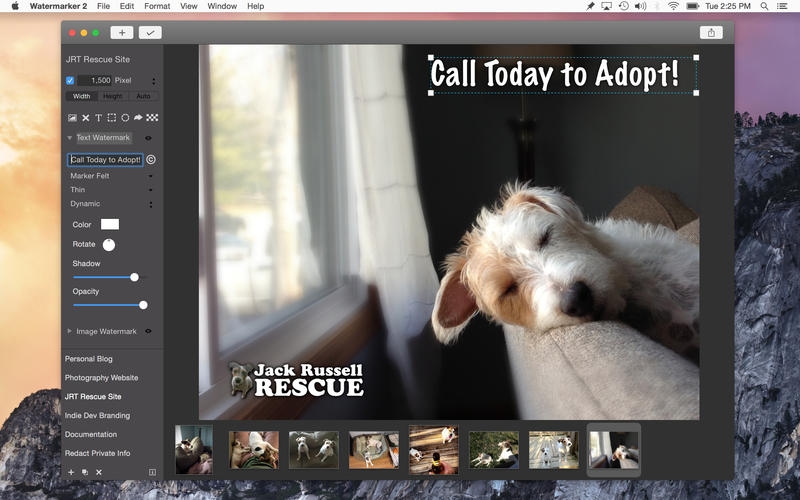Select the Photography Website preset
The image size is (800, 500).
click(102, 378)
